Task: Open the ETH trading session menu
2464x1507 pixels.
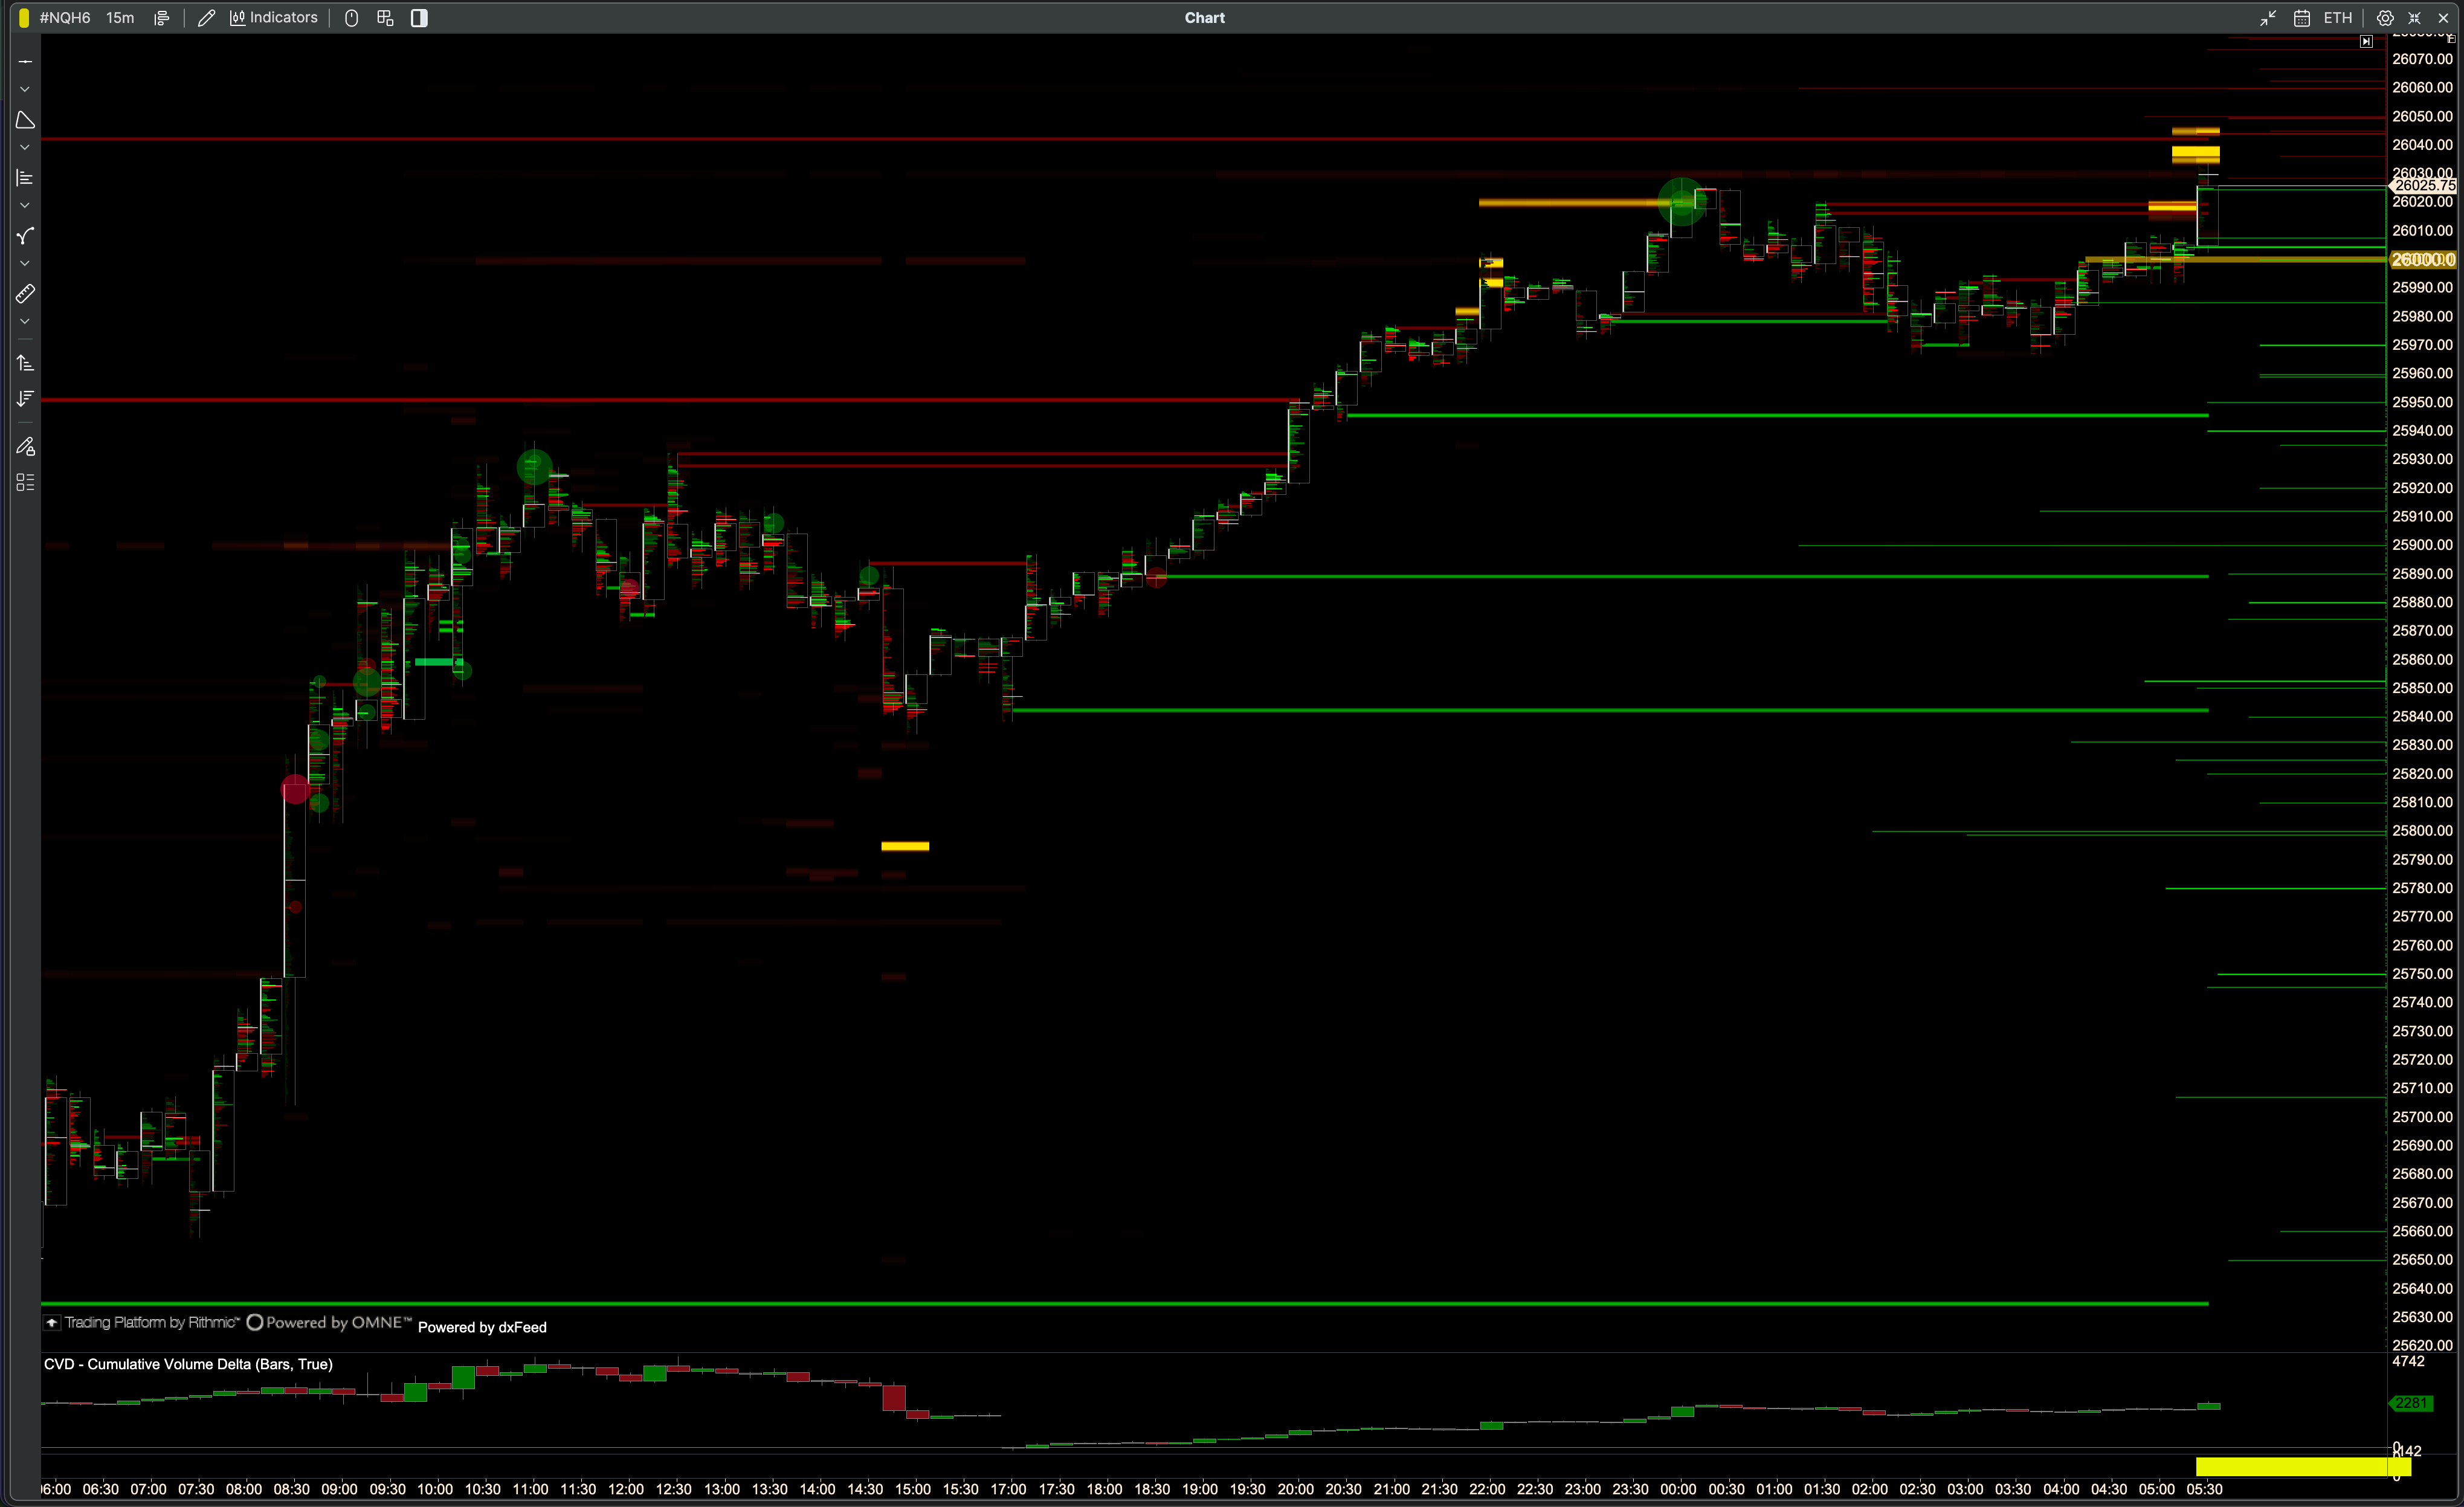Action: click(2337, 18)
